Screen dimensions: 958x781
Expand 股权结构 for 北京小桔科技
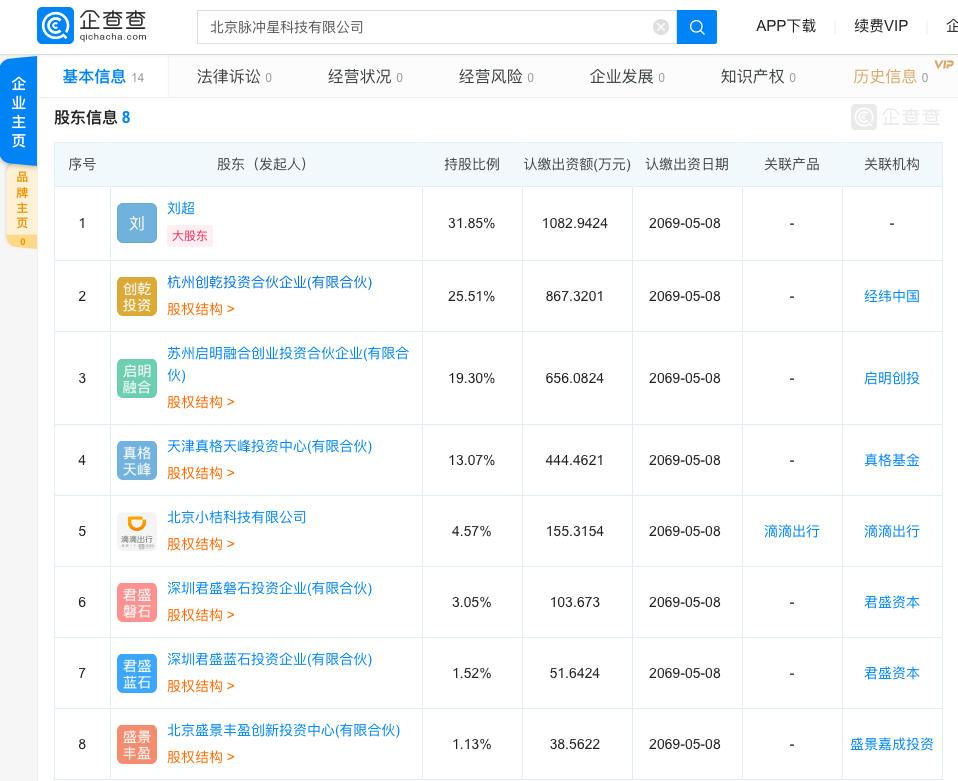click(201, 544)
